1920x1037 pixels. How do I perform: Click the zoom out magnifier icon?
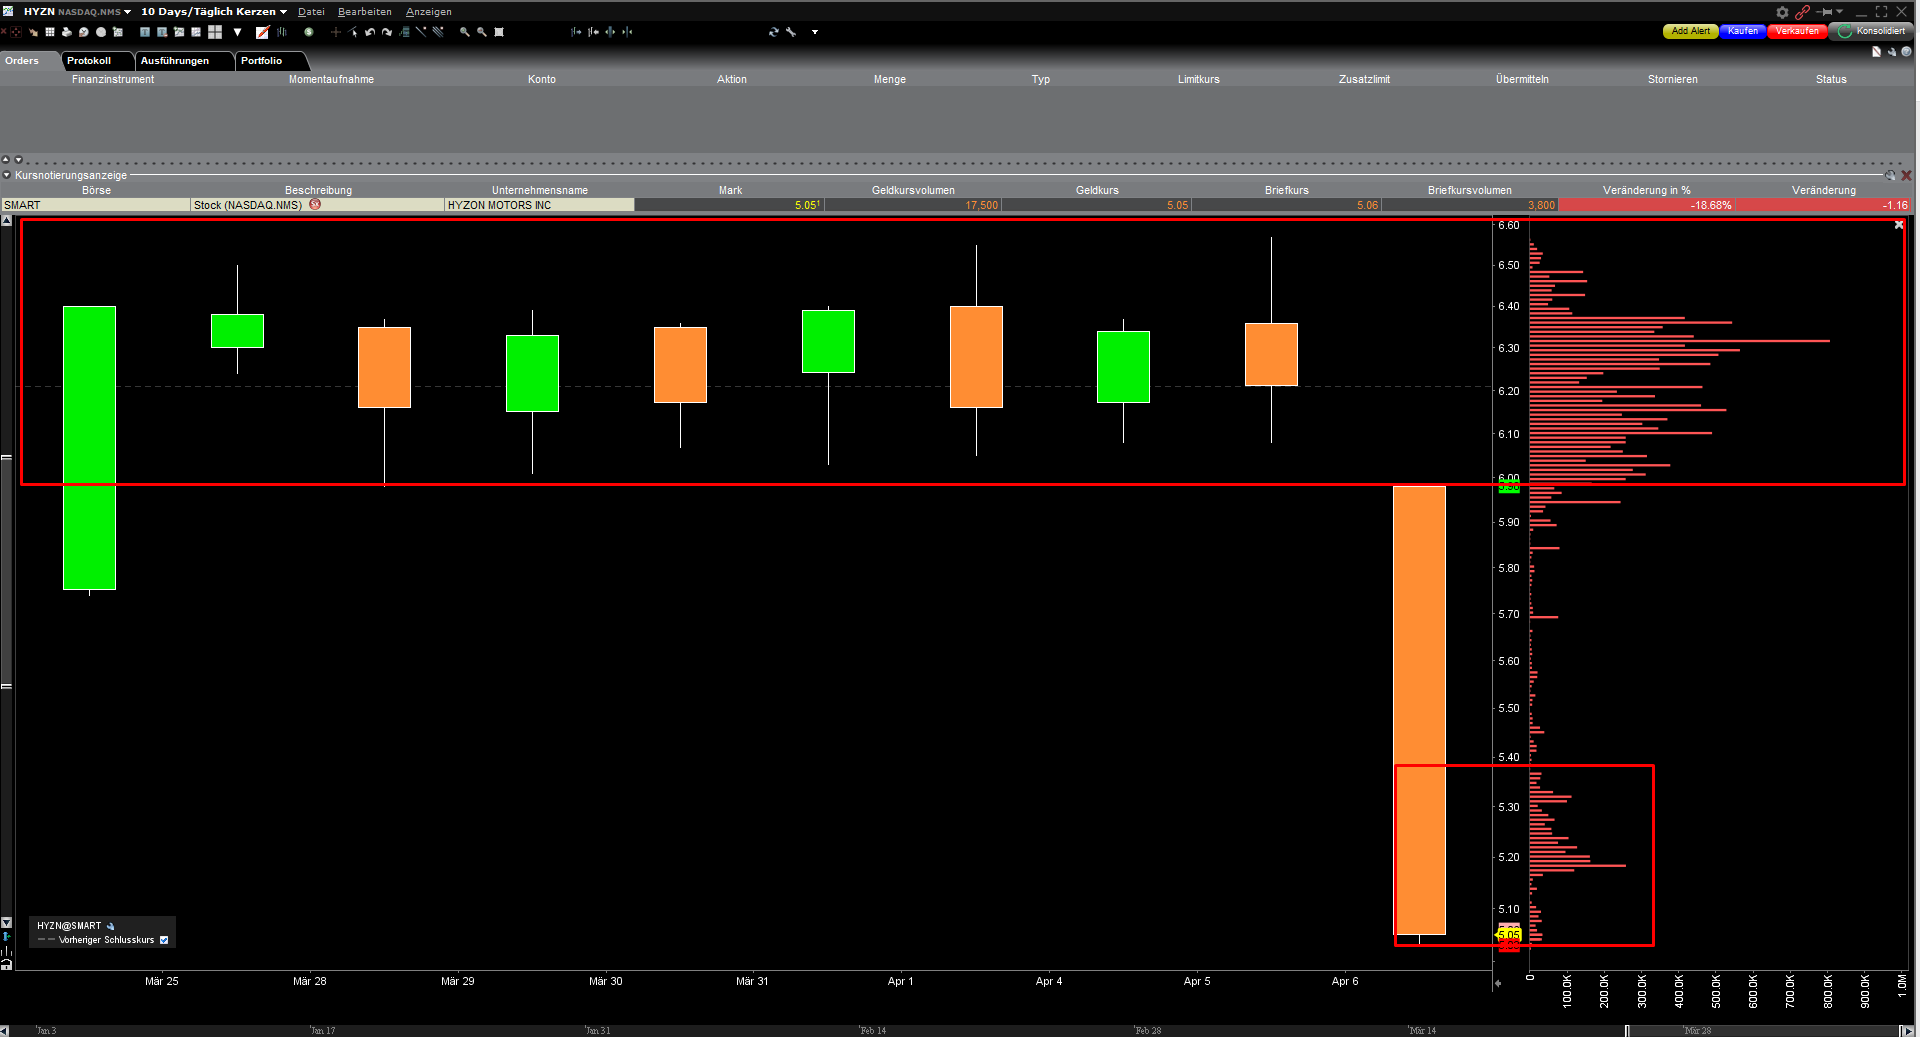[482, 32]
